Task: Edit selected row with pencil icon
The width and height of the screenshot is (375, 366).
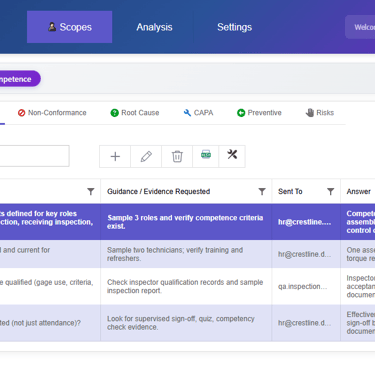Action: coord(146,156)
